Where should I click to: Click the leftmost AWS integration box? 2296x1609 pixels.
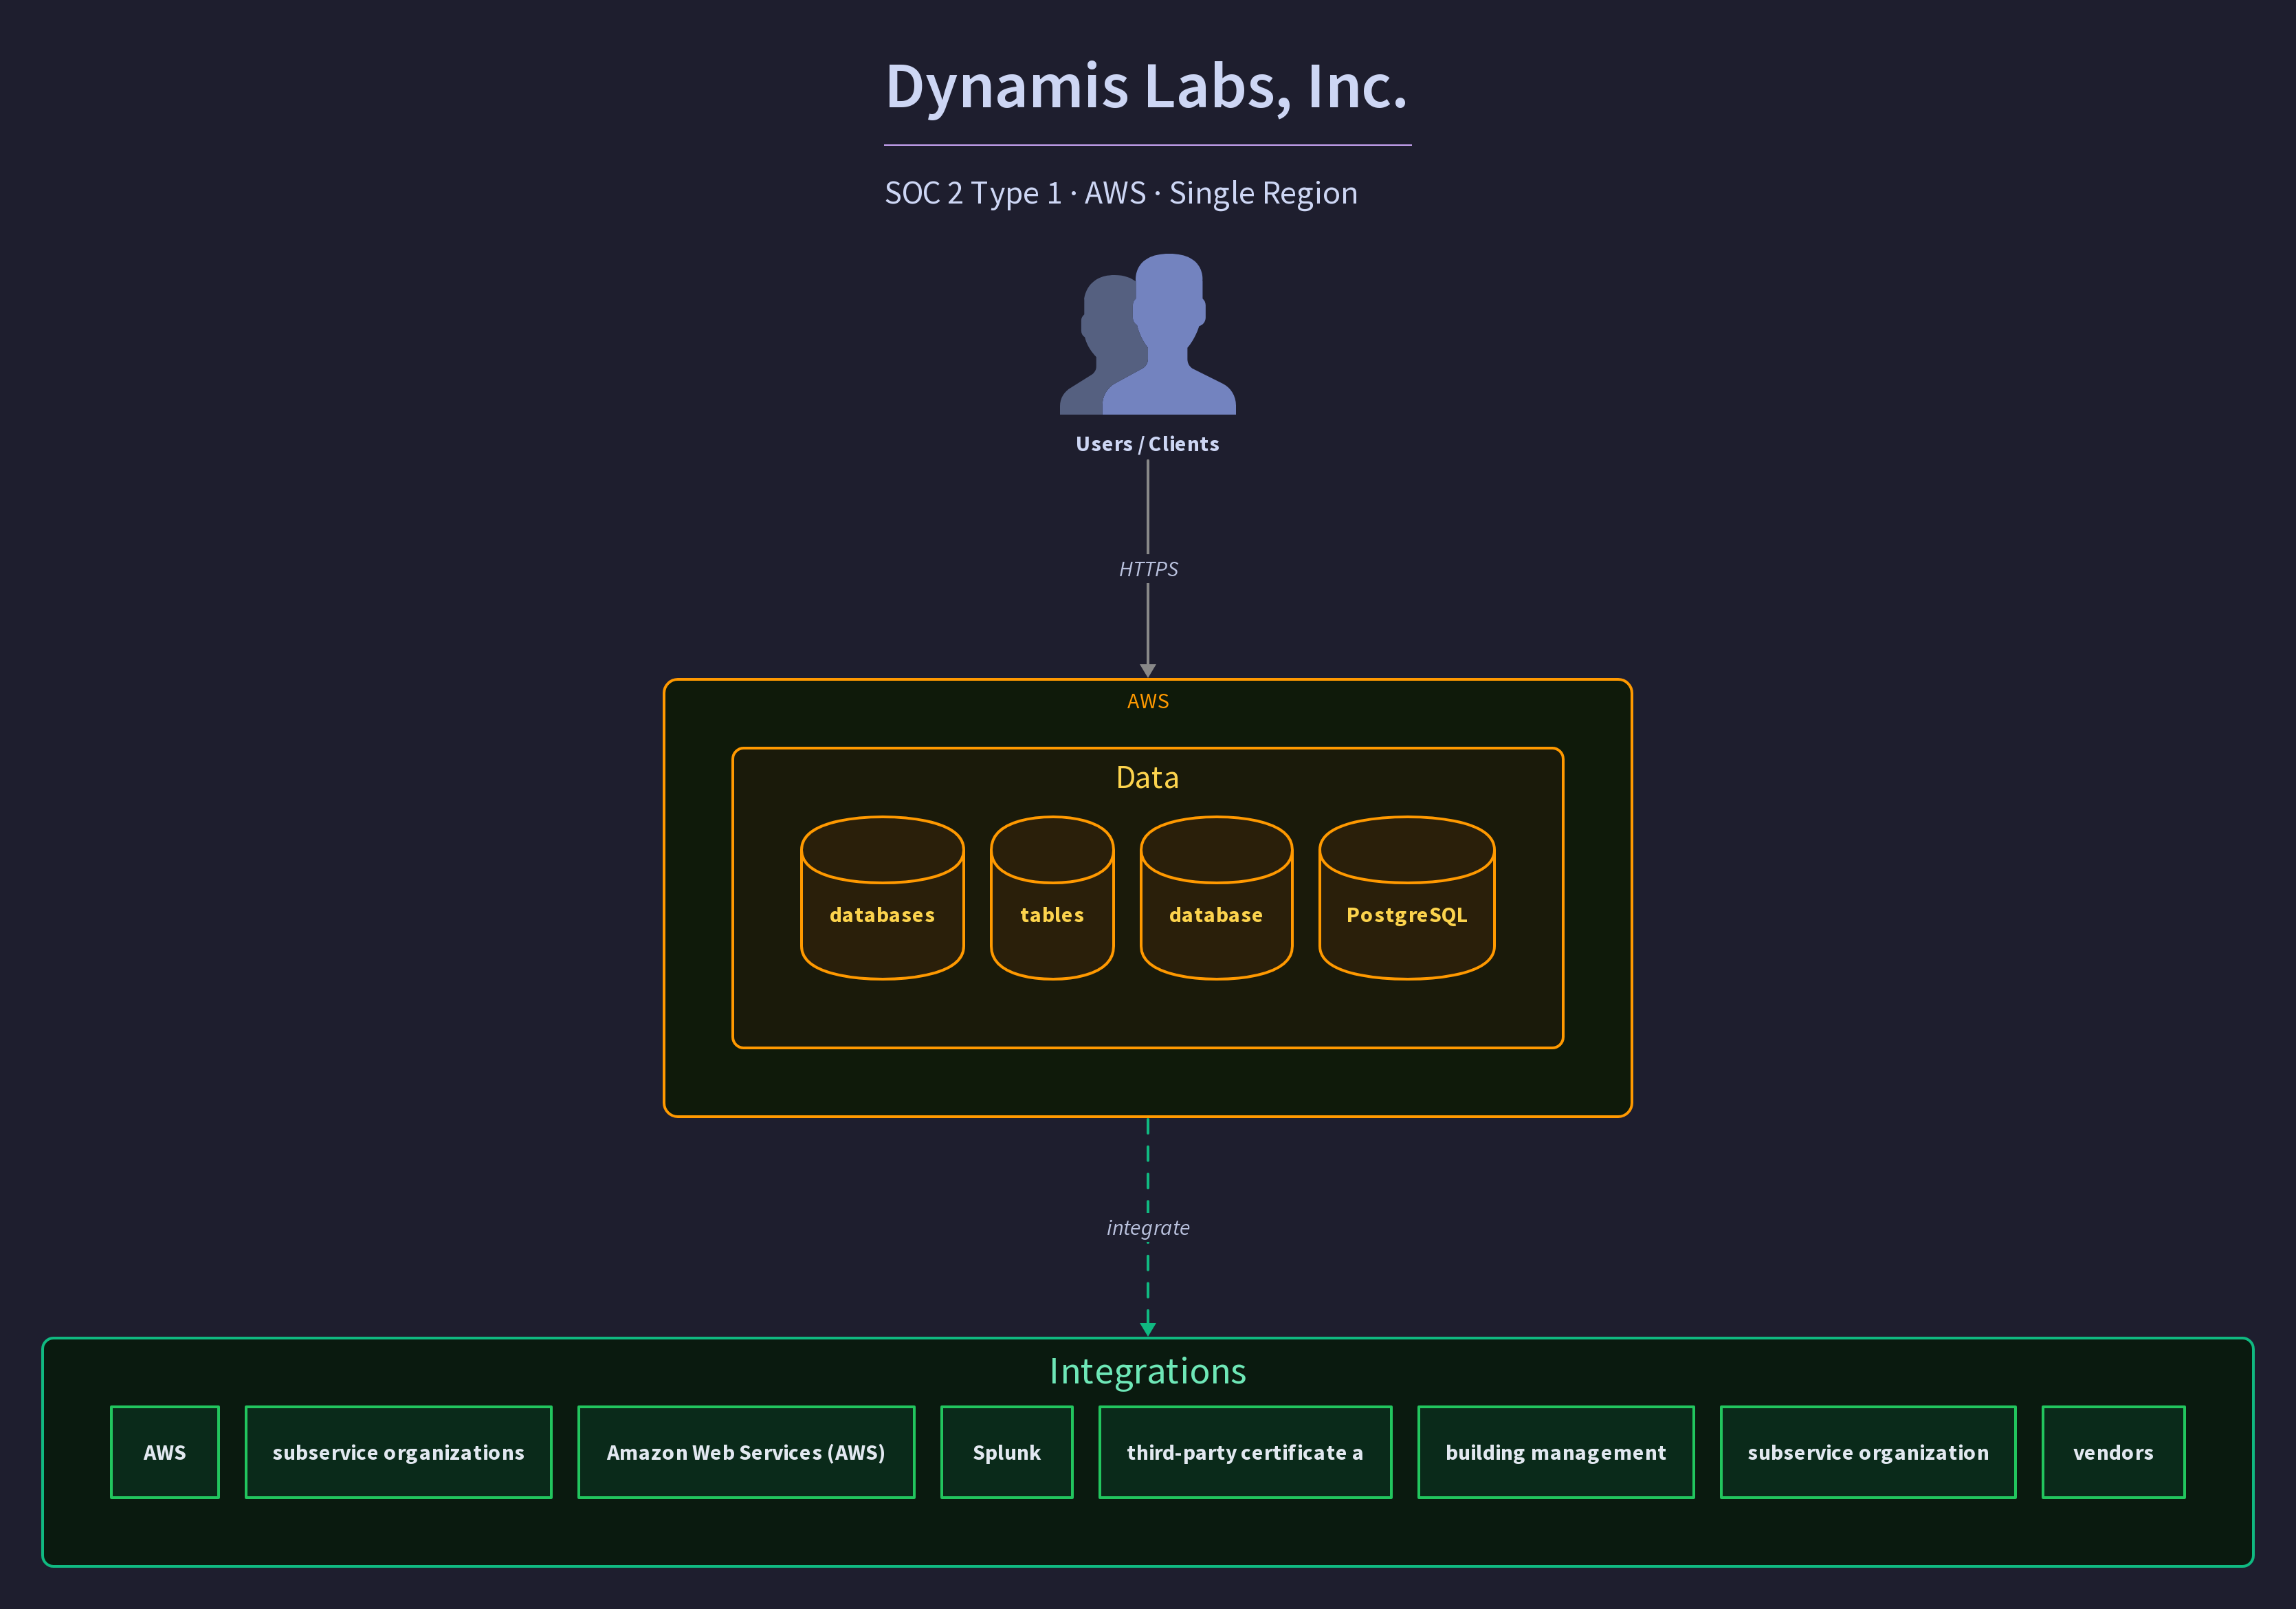coord(165,1452)
